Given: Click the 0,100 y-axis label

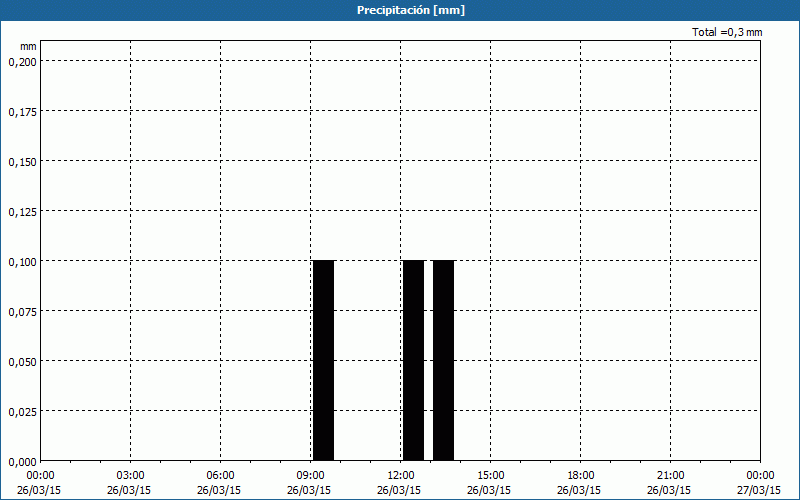Looking at the screenshot, I should click(x=22, y=262).
